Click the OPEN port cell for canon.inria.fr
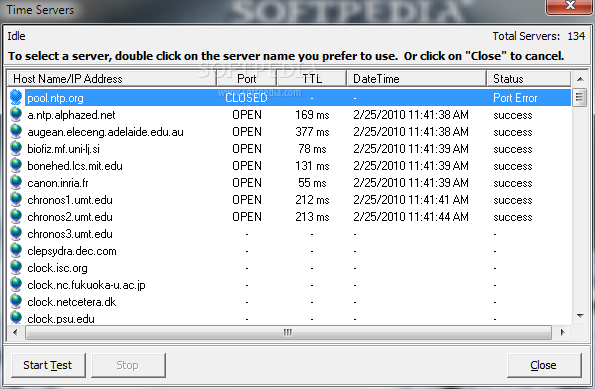595x389 pixels. (x=247, y=183)
